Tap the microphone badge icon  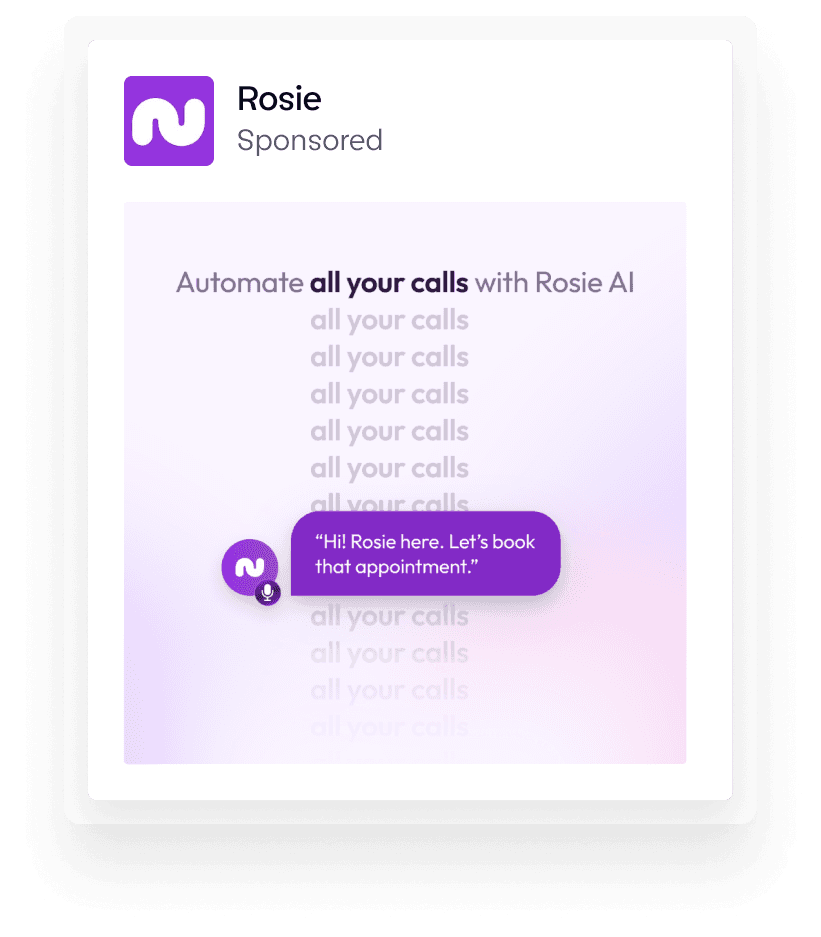[x=268, y=593]
